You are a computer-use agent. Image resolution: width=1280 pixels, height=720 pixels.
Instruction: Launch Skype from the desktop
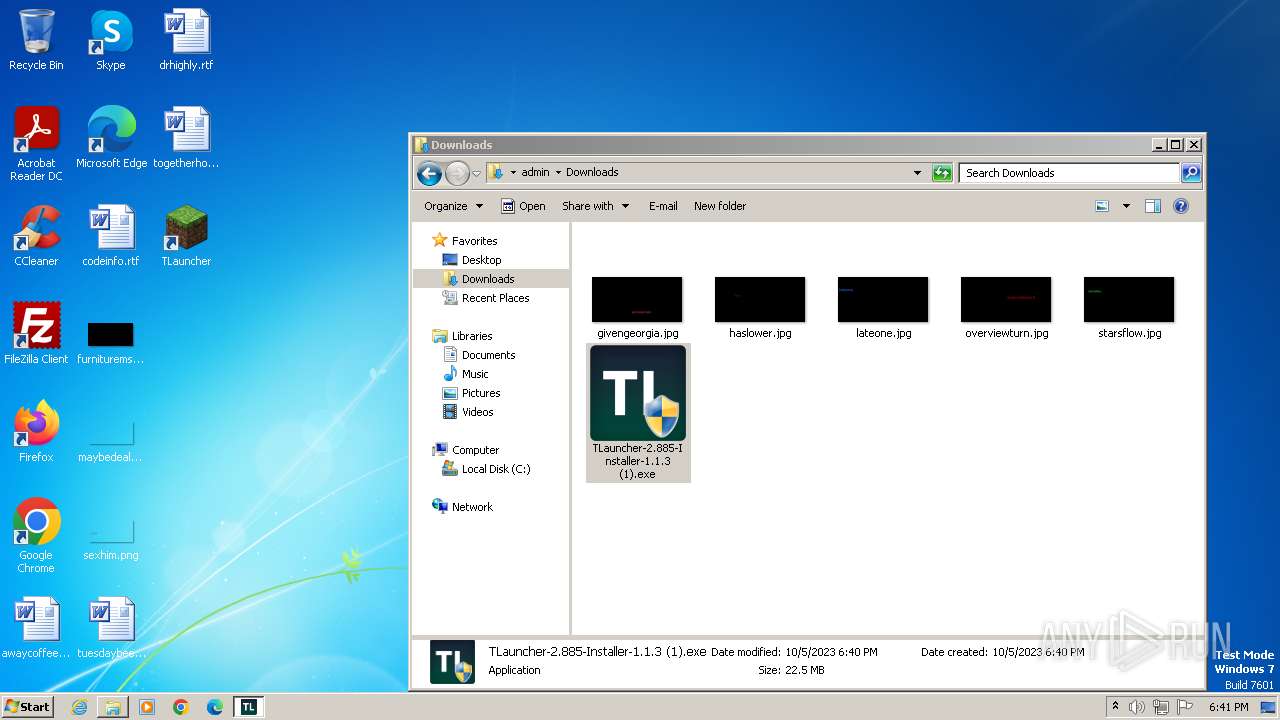click(110, 40)
